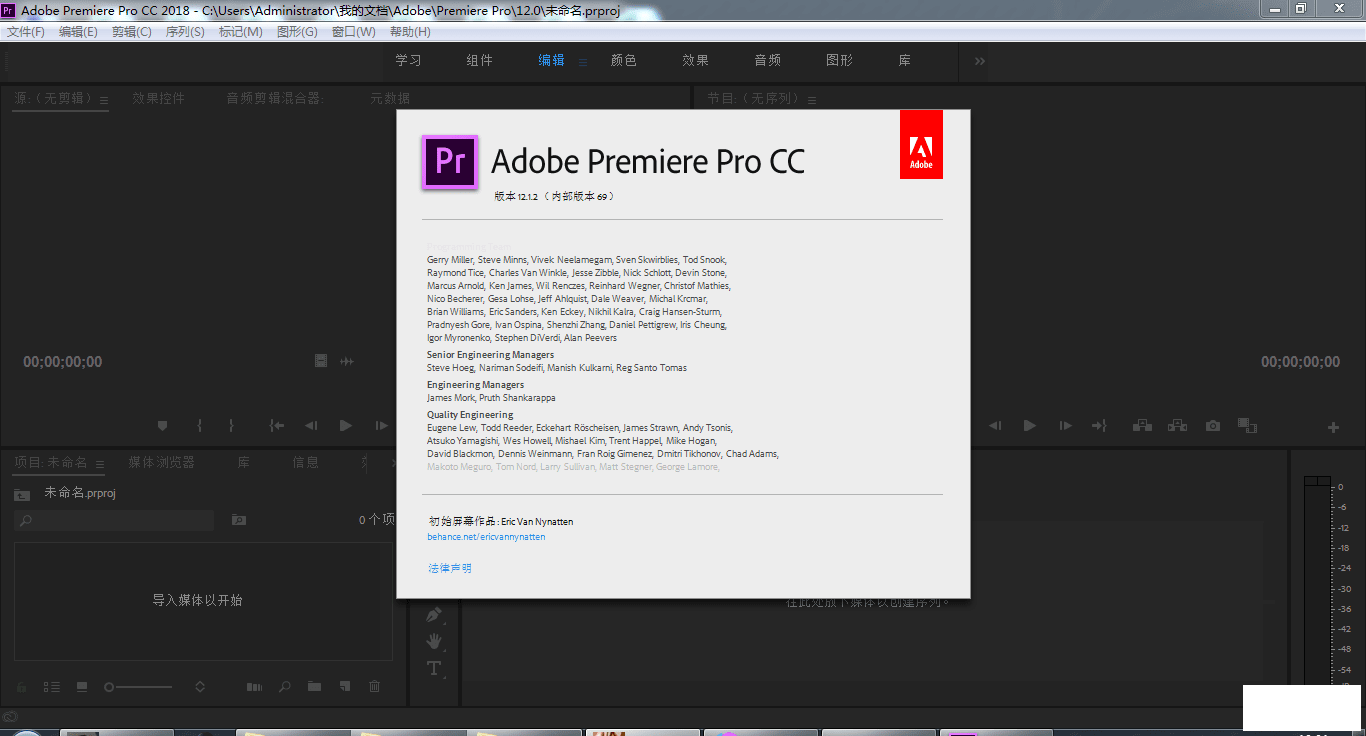The width and height of the screenshot is (1366, 736).
Task: Switch to the 效果 workspace
Action: point(695,61)
